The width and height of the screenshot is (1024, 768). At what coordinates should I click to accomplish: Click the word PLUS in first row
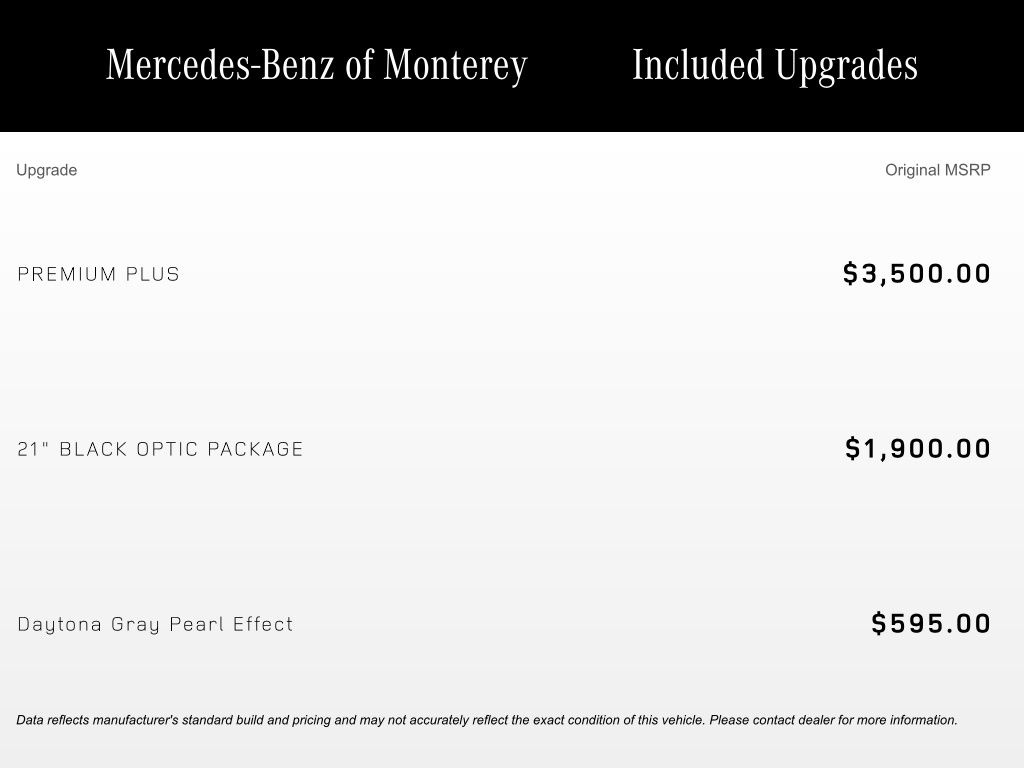point(153,274)
